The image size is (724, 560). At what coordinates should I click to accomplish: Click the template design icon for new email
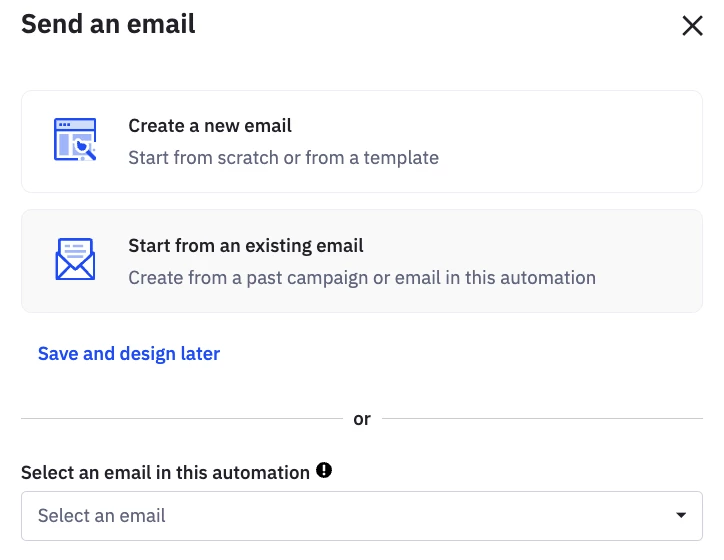pyautogui.click(x=75, y=140)
